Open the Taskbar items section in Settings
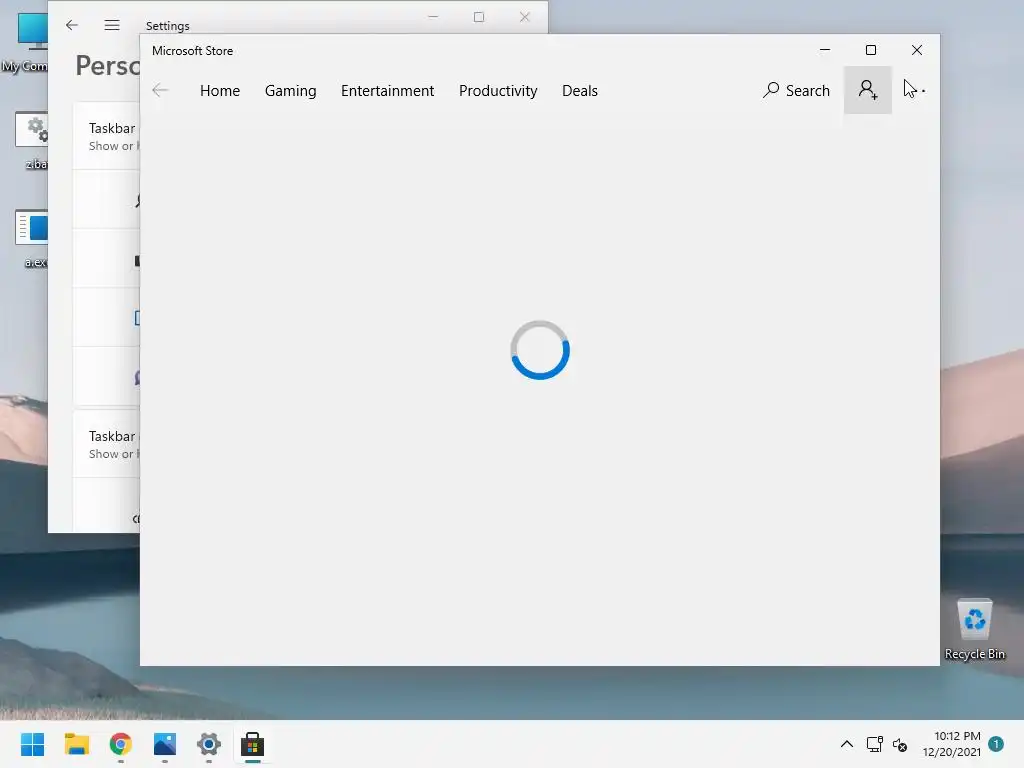 click(x=106, y=136)
